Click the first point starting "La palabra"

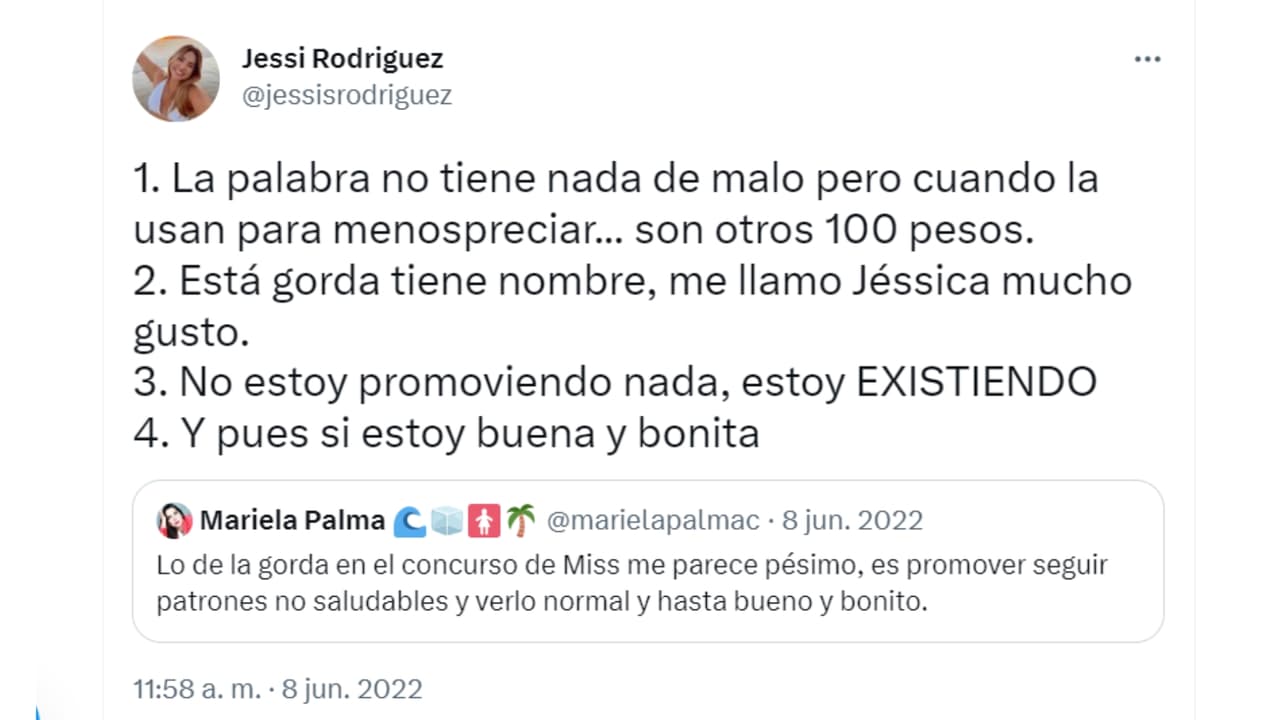[x=615, y=180]
